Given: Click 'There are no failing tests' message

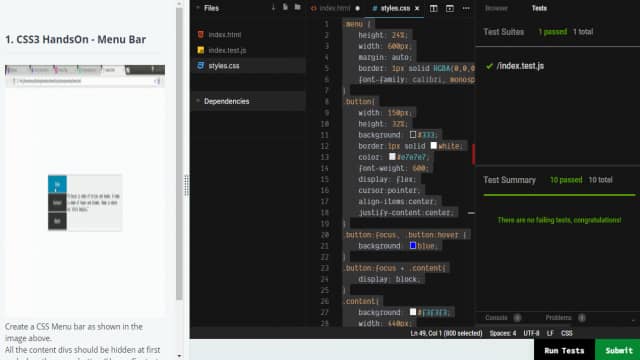Looking at the screenshot, I should (x=559, y=220).
